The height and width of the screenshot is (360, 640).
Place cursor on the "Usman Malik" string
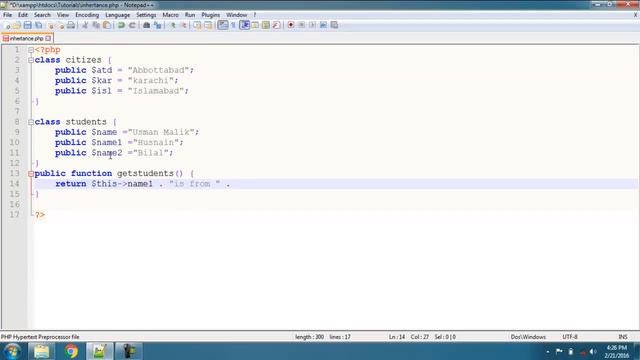(x=161, y=132)
